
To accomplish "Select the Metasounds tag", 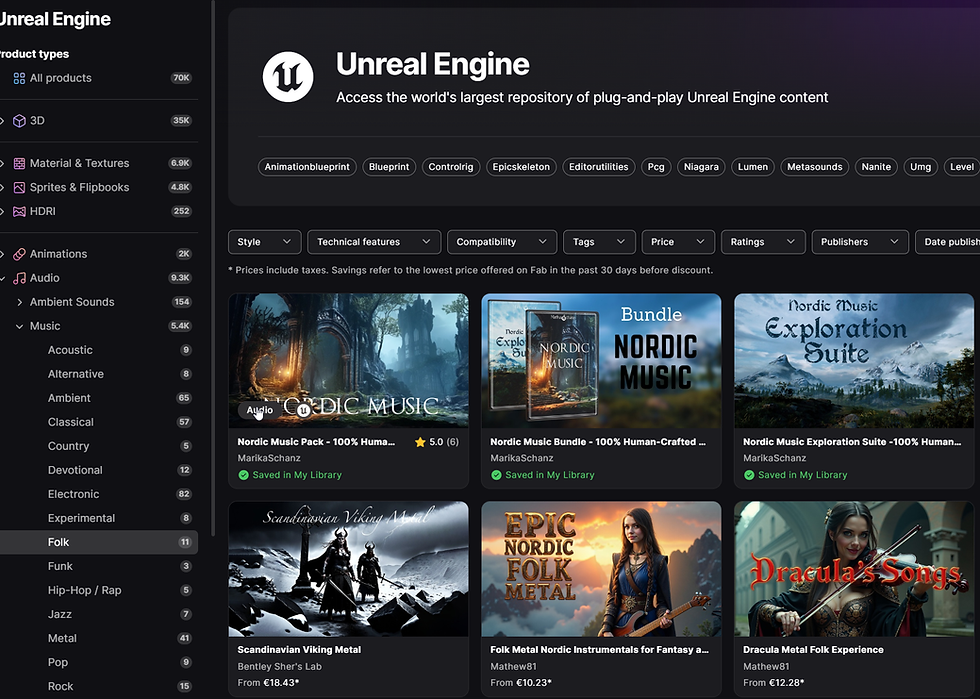I will [x=814, y=167].
